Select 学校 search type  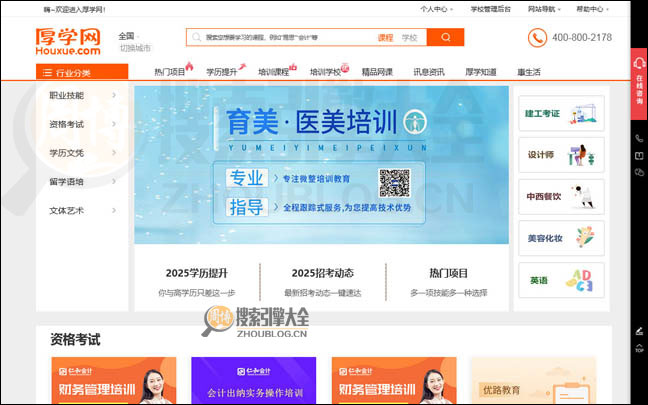click(x=410, y=38)
